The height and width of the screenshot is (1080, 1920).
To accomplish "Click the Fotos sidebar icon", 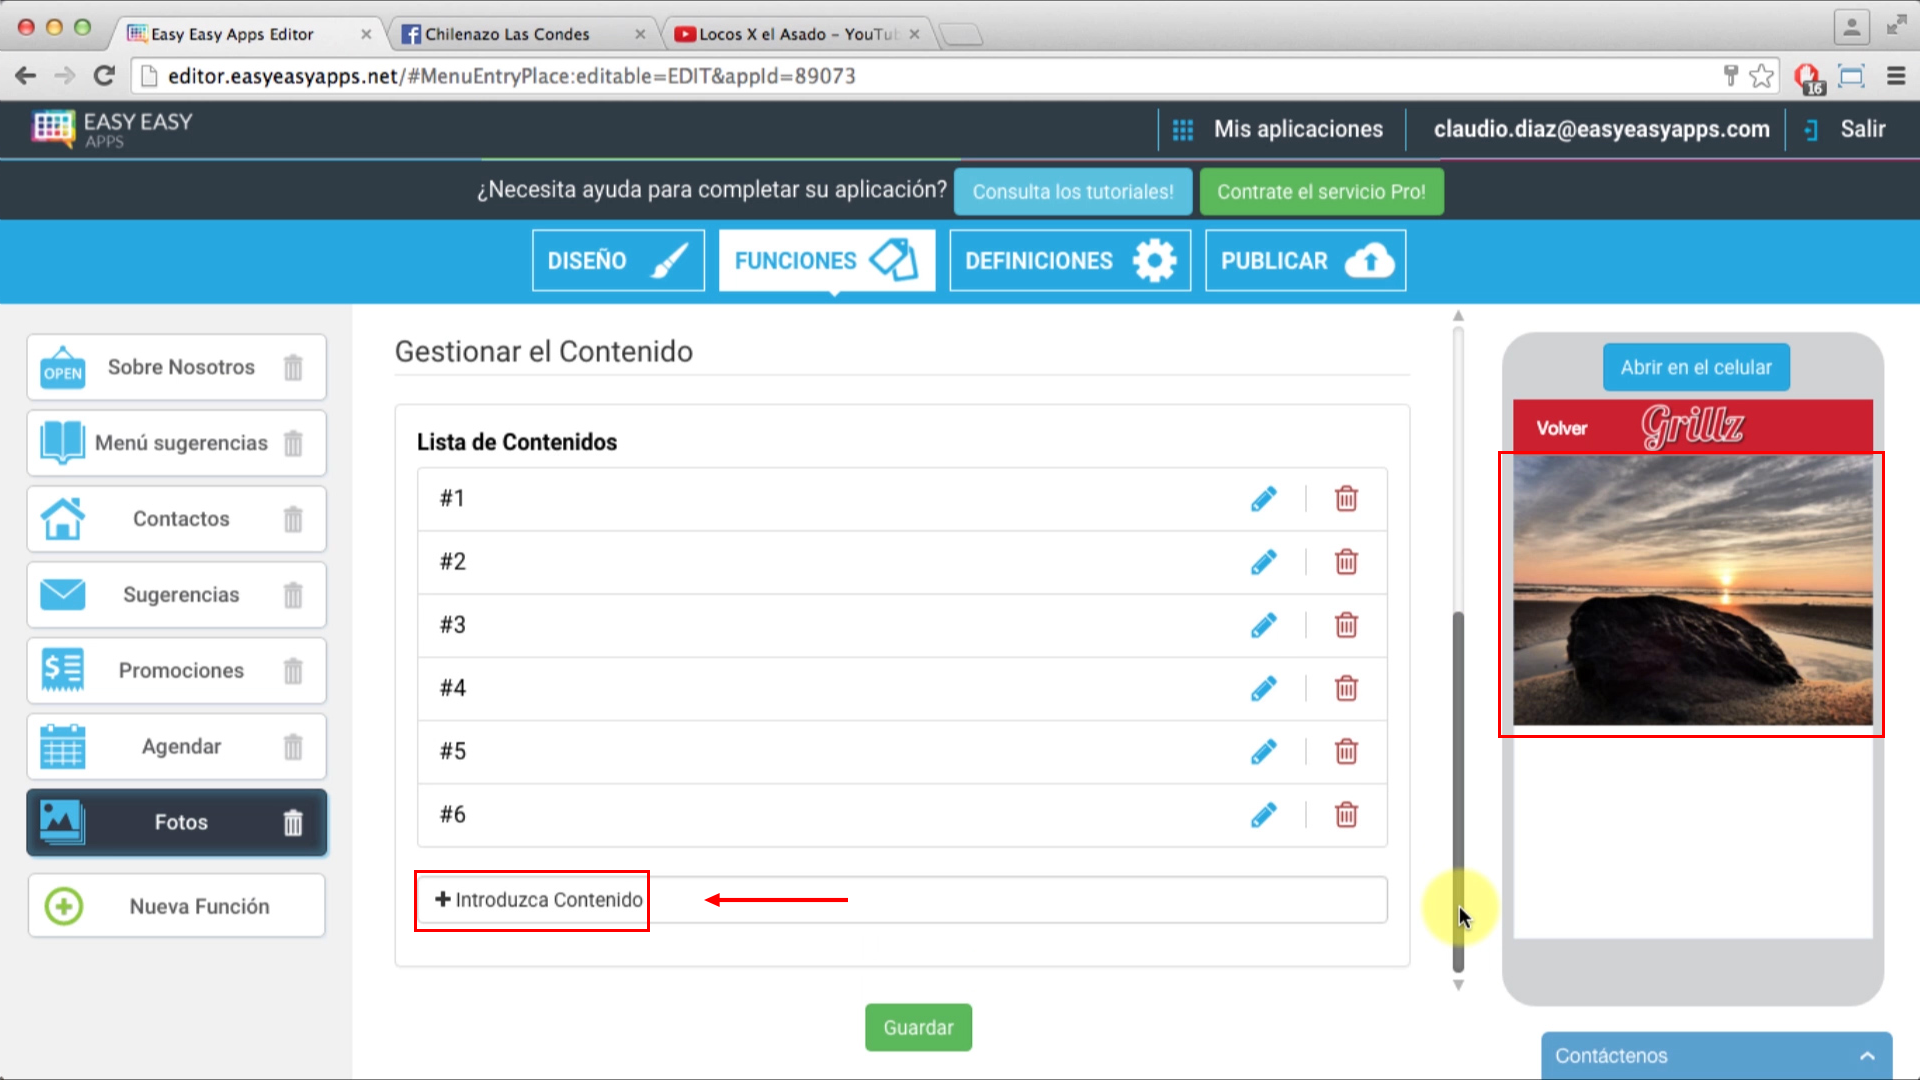I will click(x=61, y=820).
